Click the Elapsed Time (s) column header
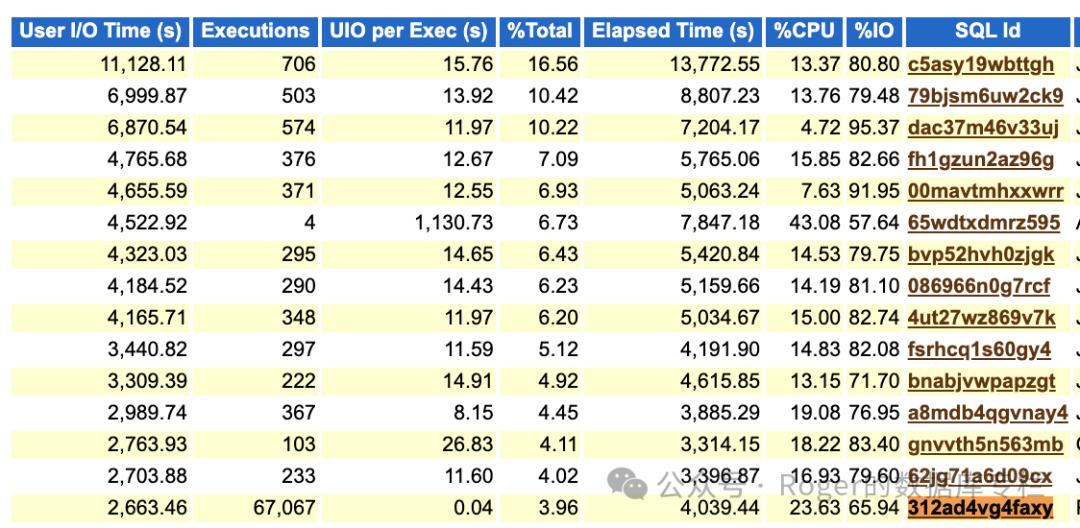 click(673, 31)
